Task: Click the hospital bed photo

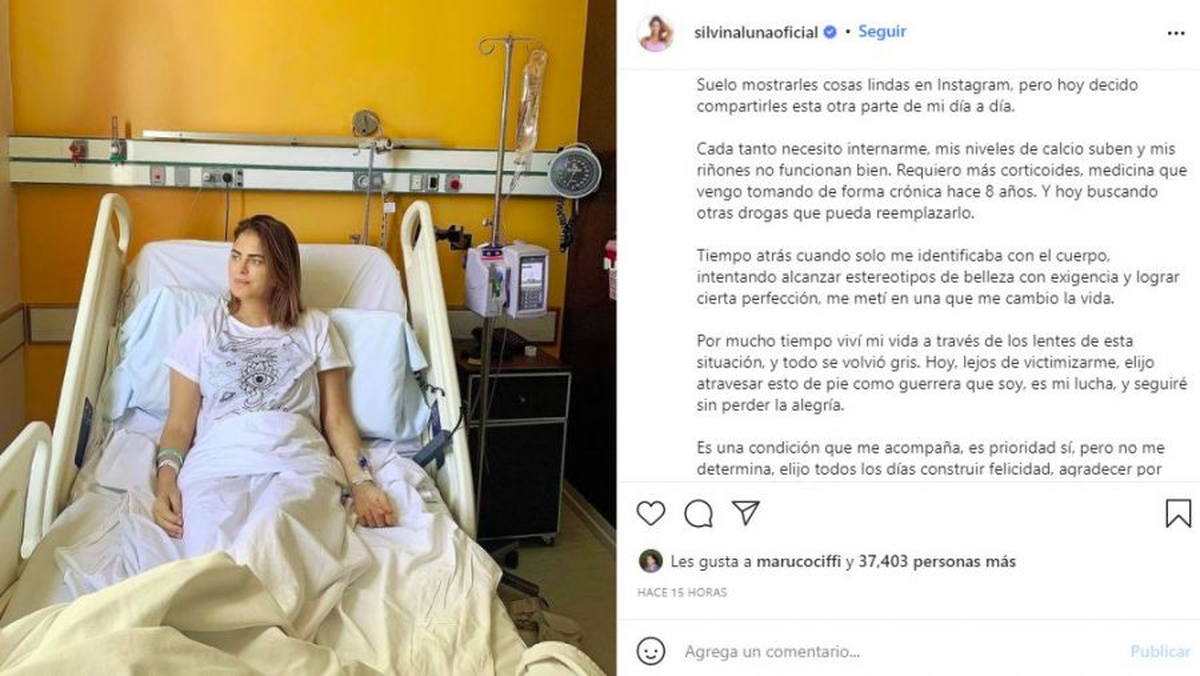Action: [x=308, y=338]
